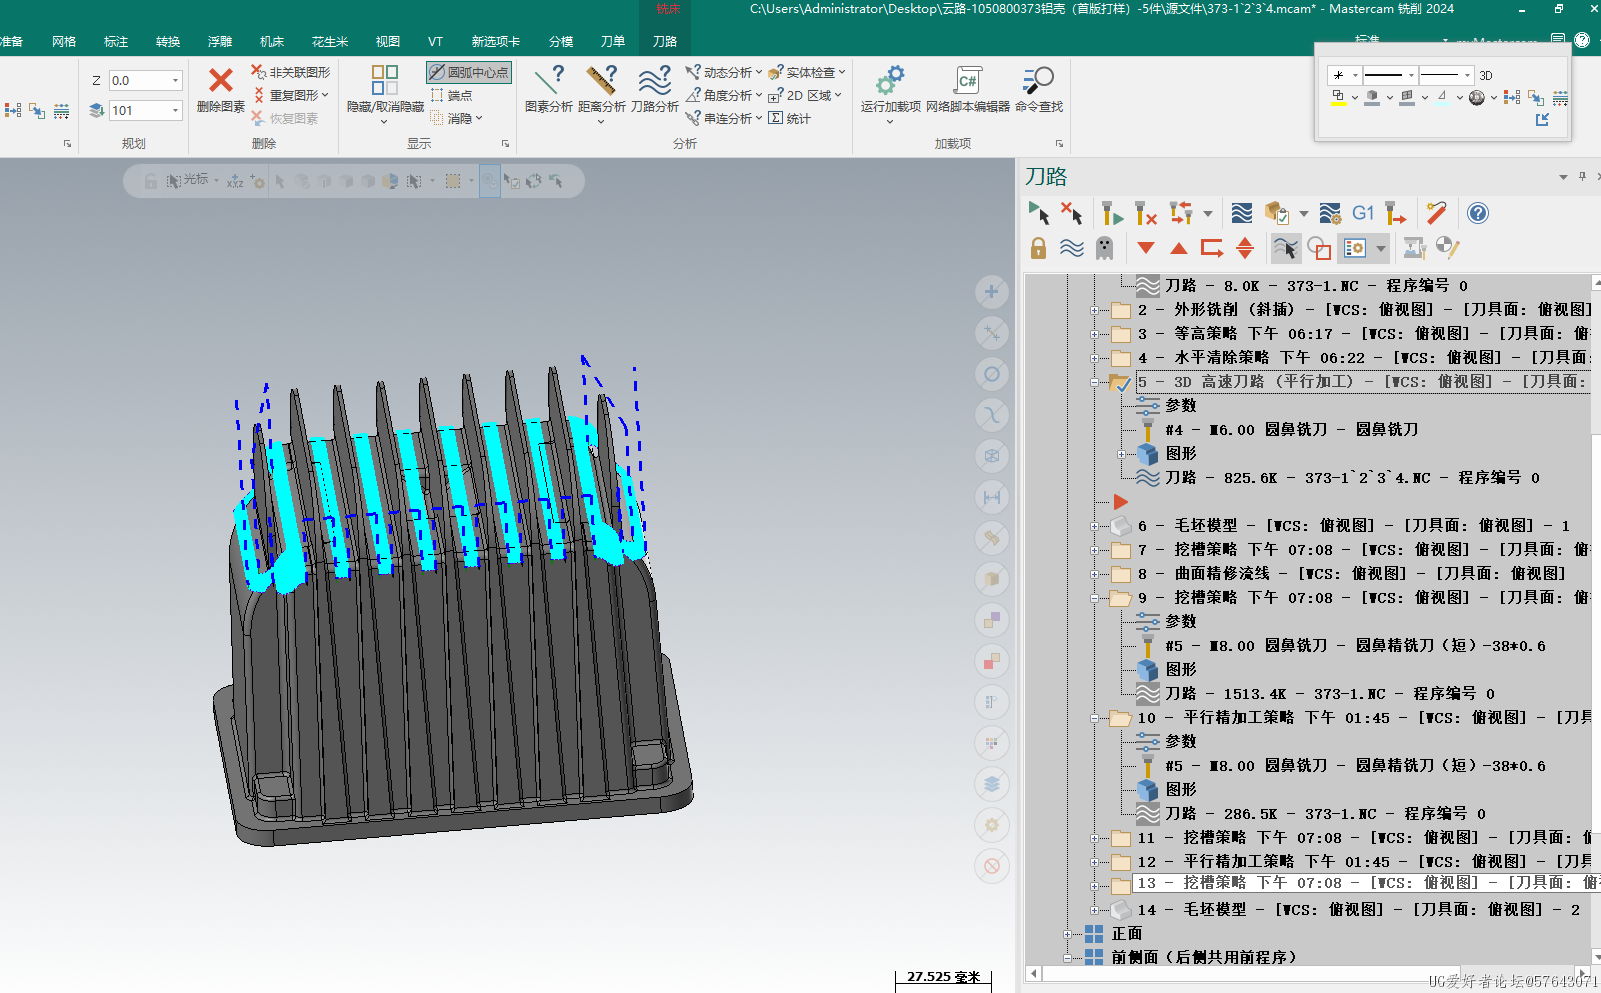Image resolution: width=1601 pixels, height=993 pixels.
Task: Open the dynamic analysis dropdown
Action: [x=758, y=72]
